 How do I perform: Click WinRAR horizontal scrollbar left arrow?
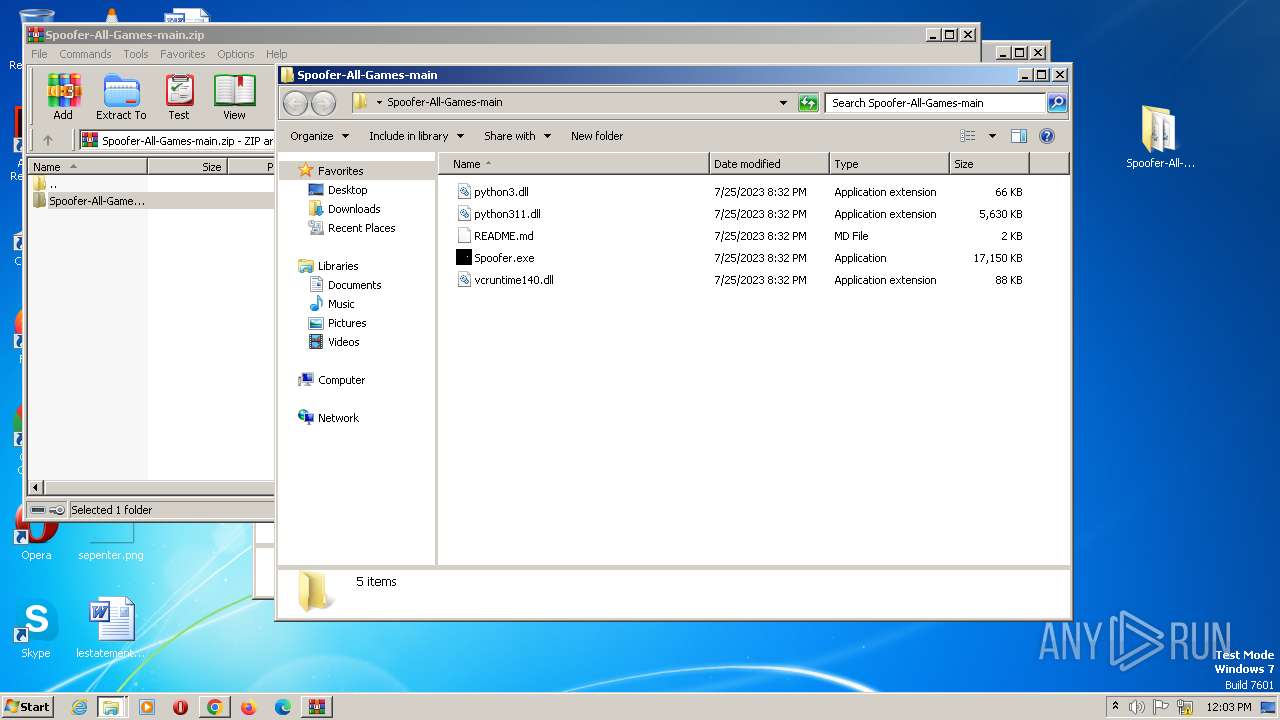[36, 487]
